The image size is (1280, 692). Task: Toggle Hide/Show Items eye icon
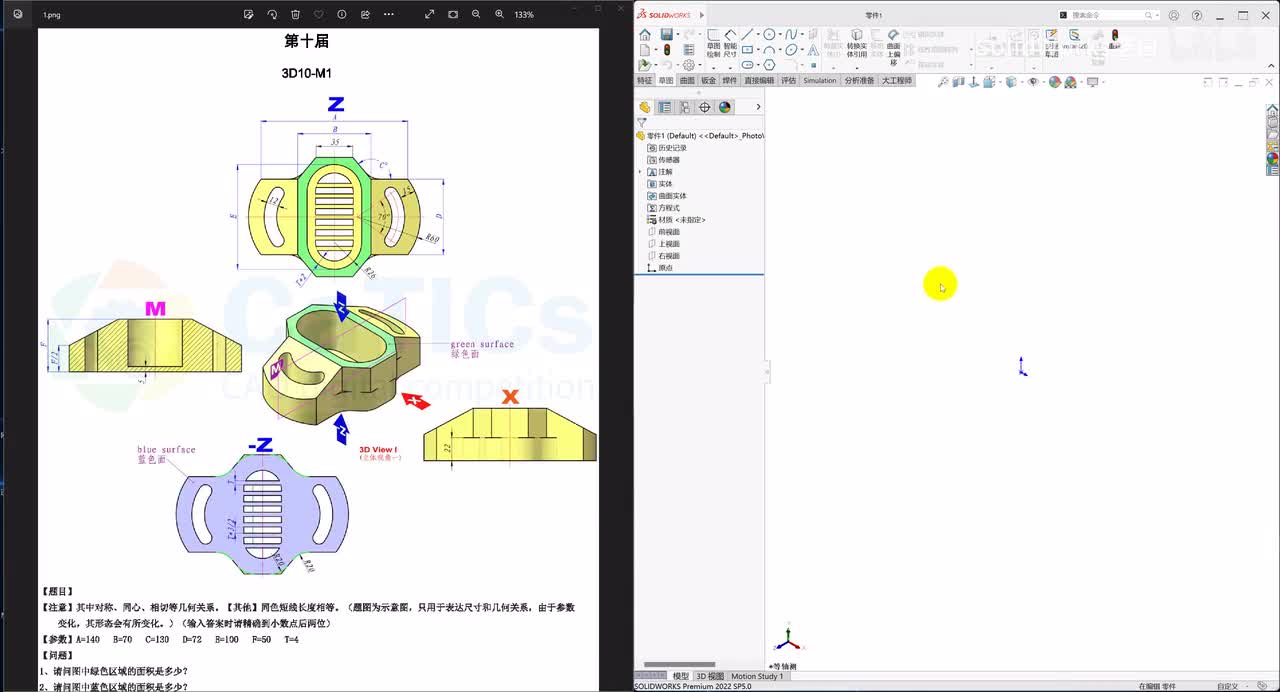pyautogui.click(x=1033, y=82)
